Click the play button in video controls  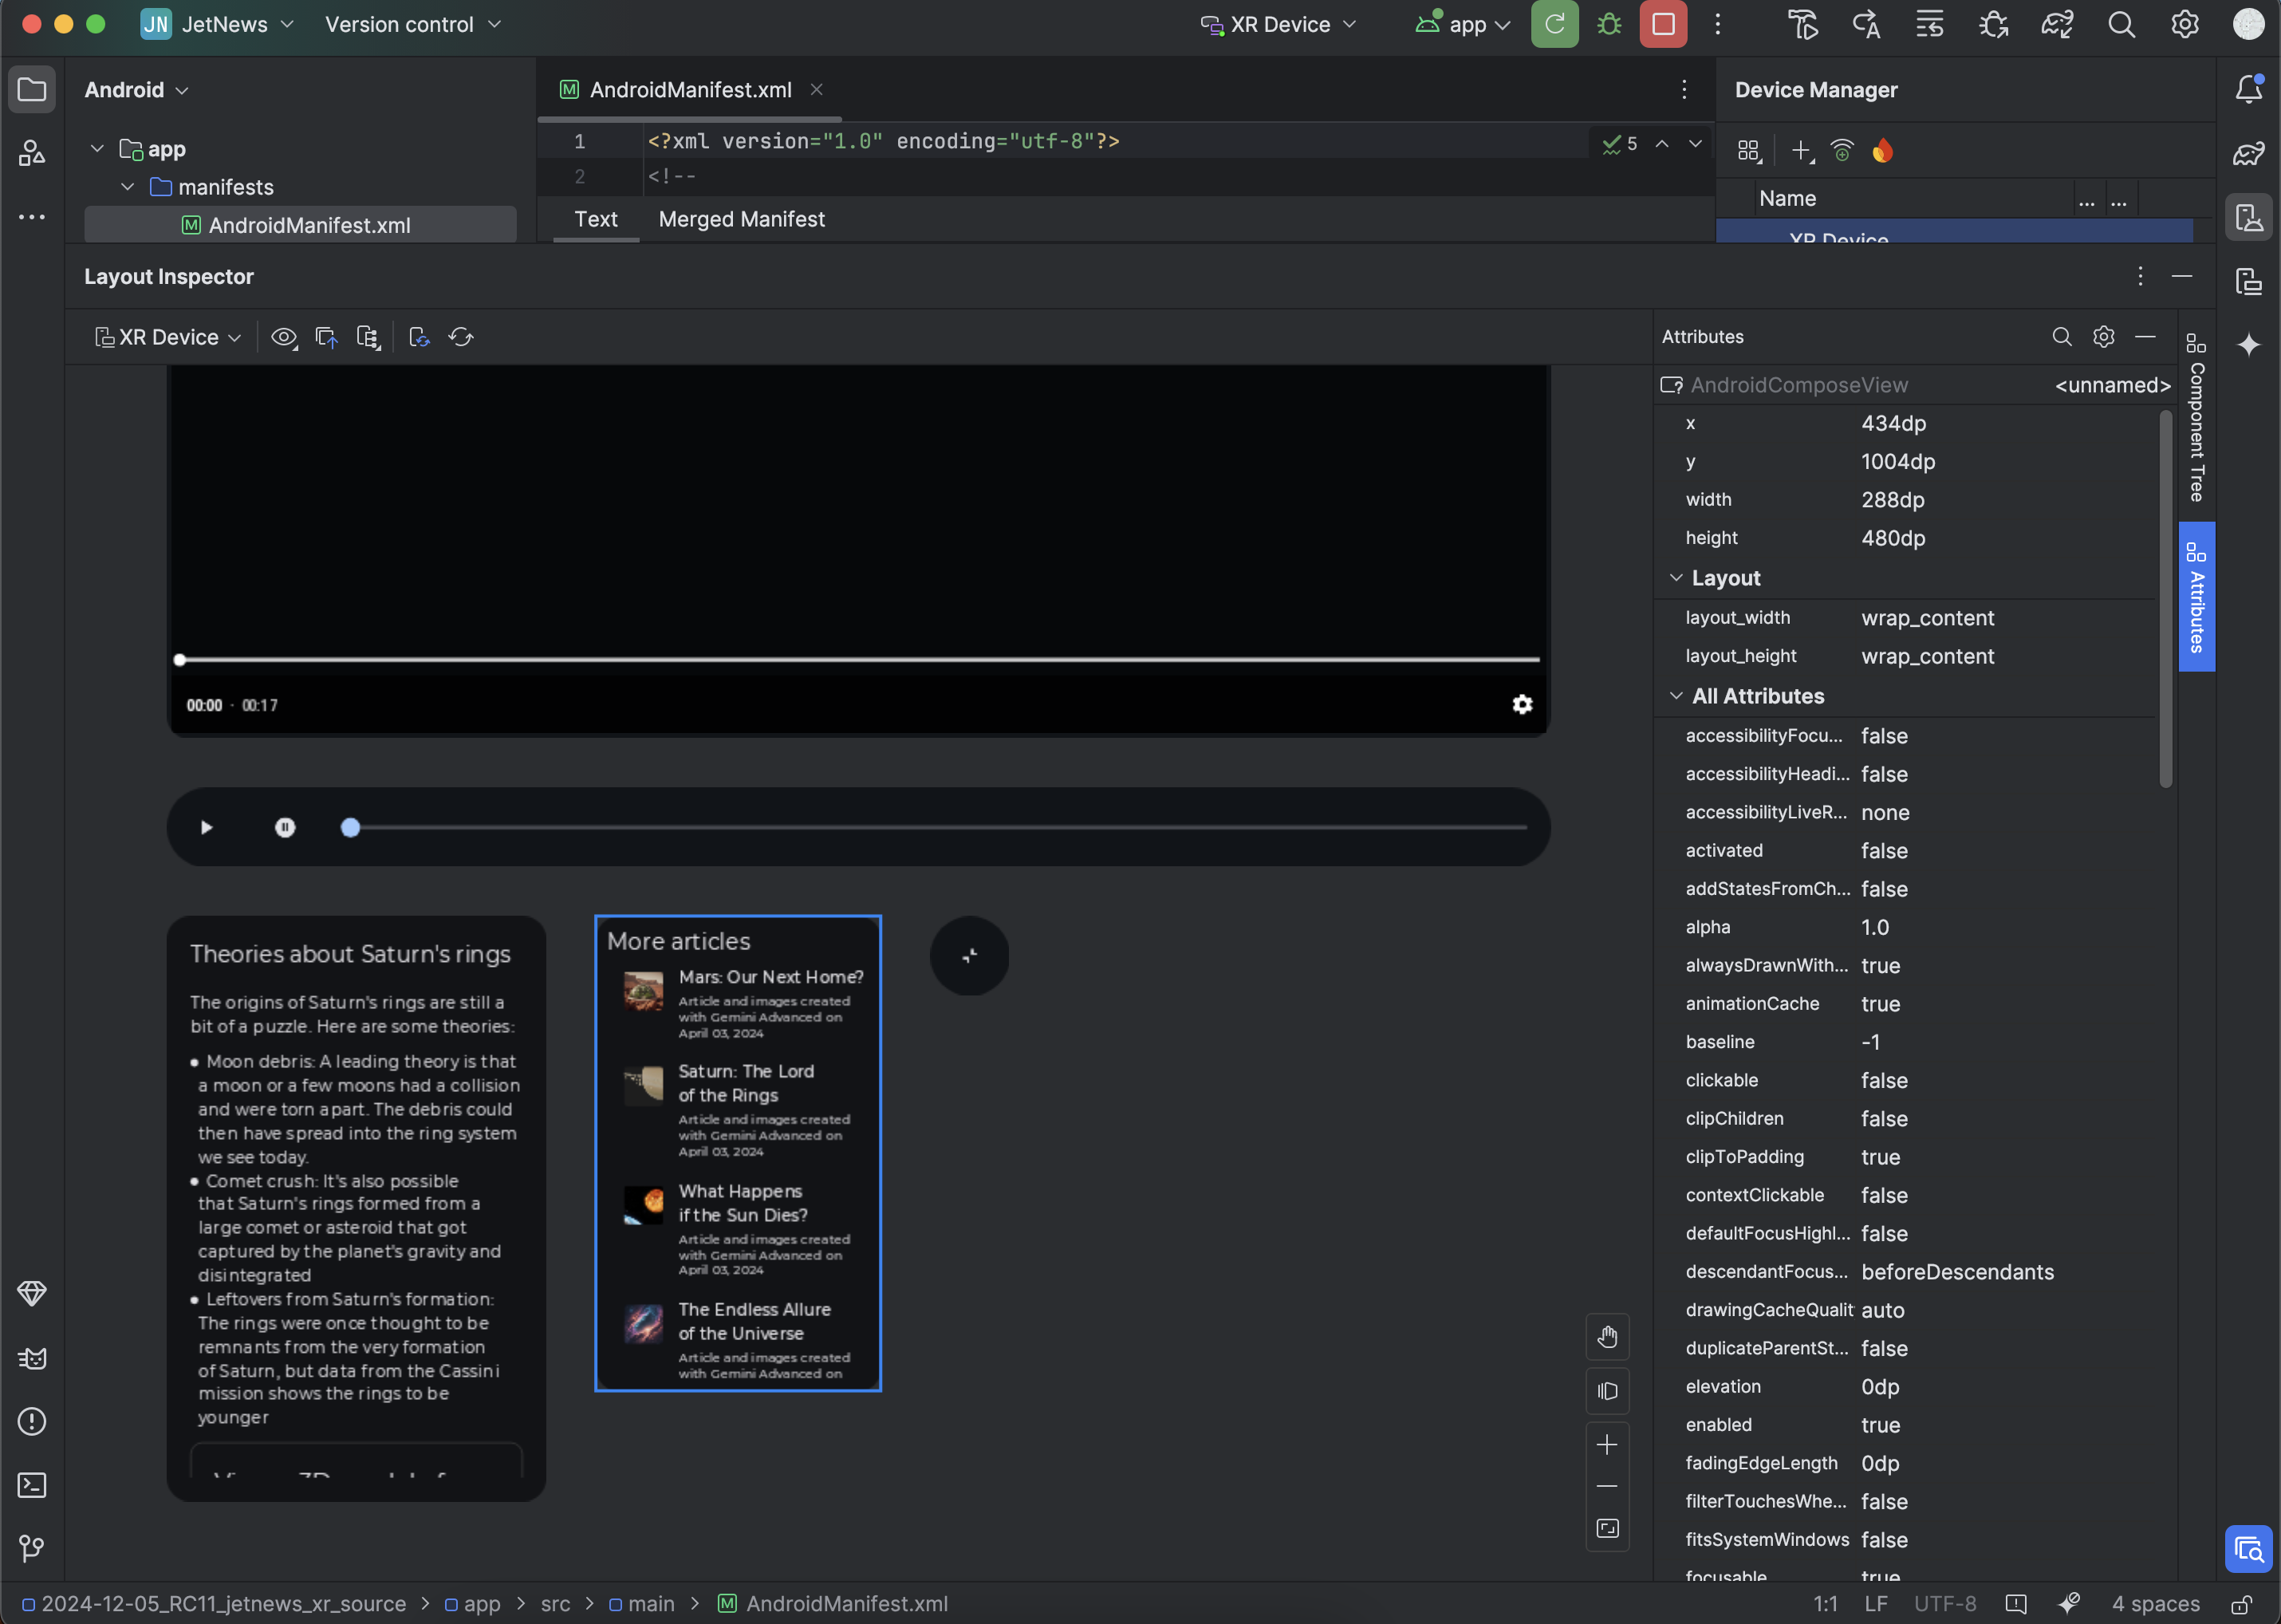point(206,826)
